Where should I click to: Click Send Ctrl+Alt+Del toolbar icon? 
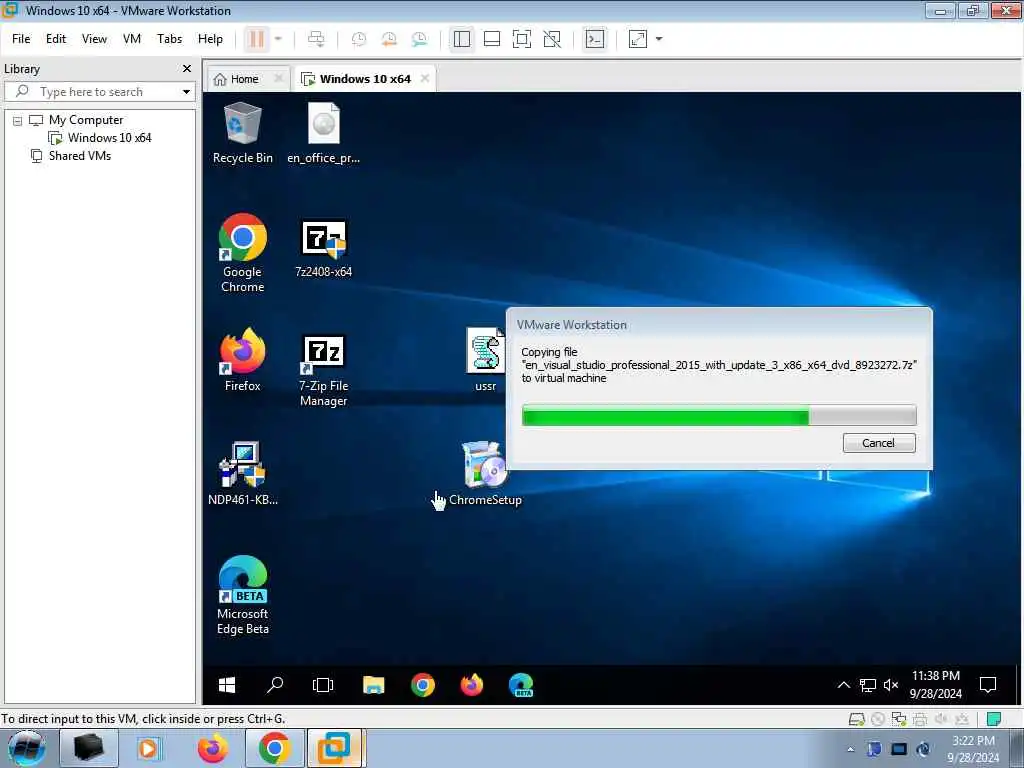click(x=316, y=39)
